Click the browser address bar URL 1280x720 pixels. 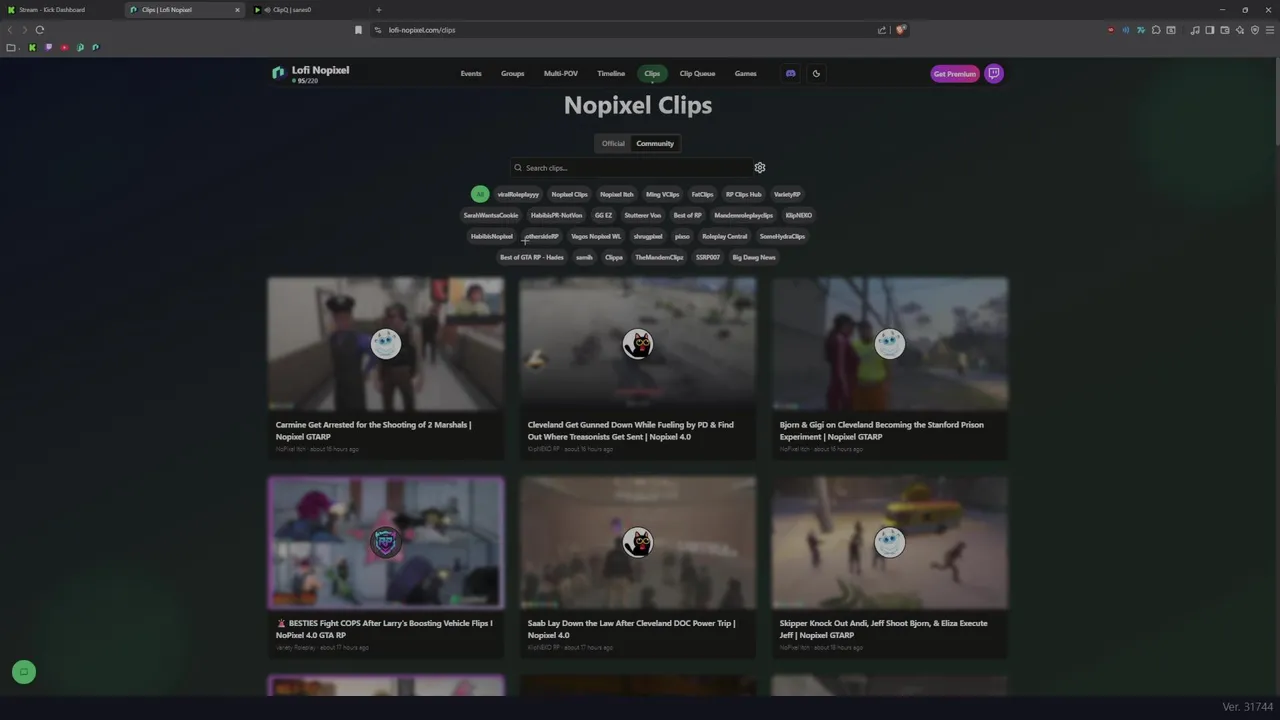pyautogui.click(x=421, y=30)
